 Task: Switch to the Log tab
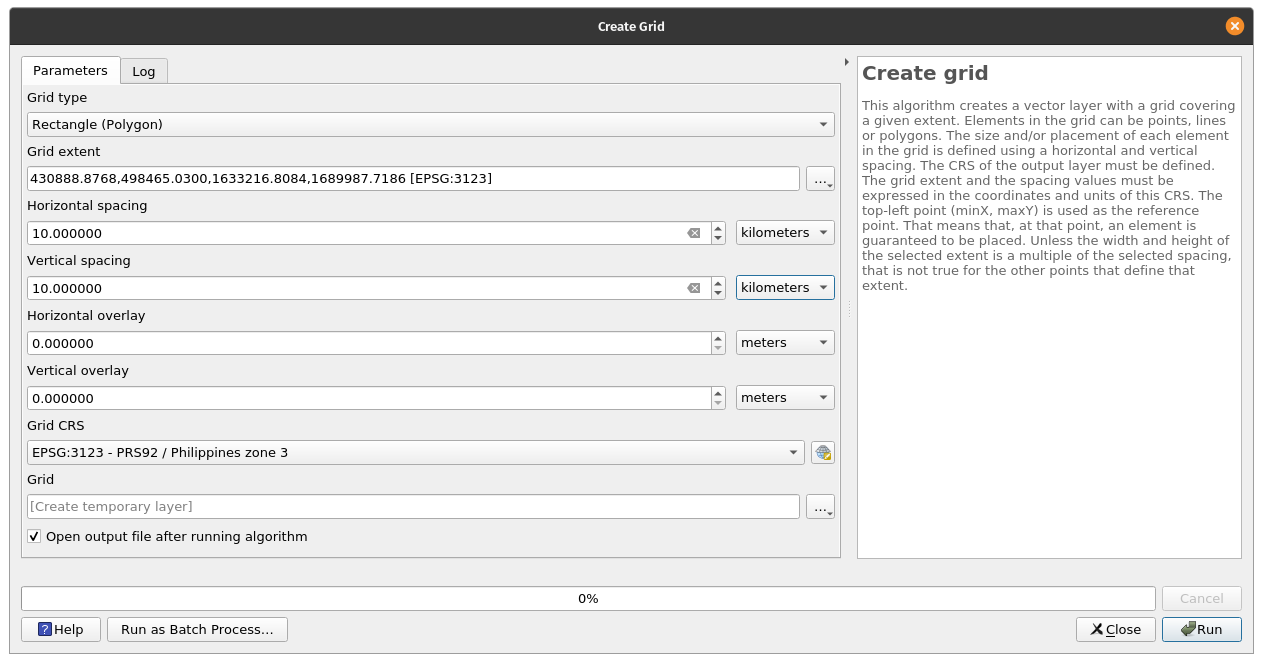coord(144,71)
